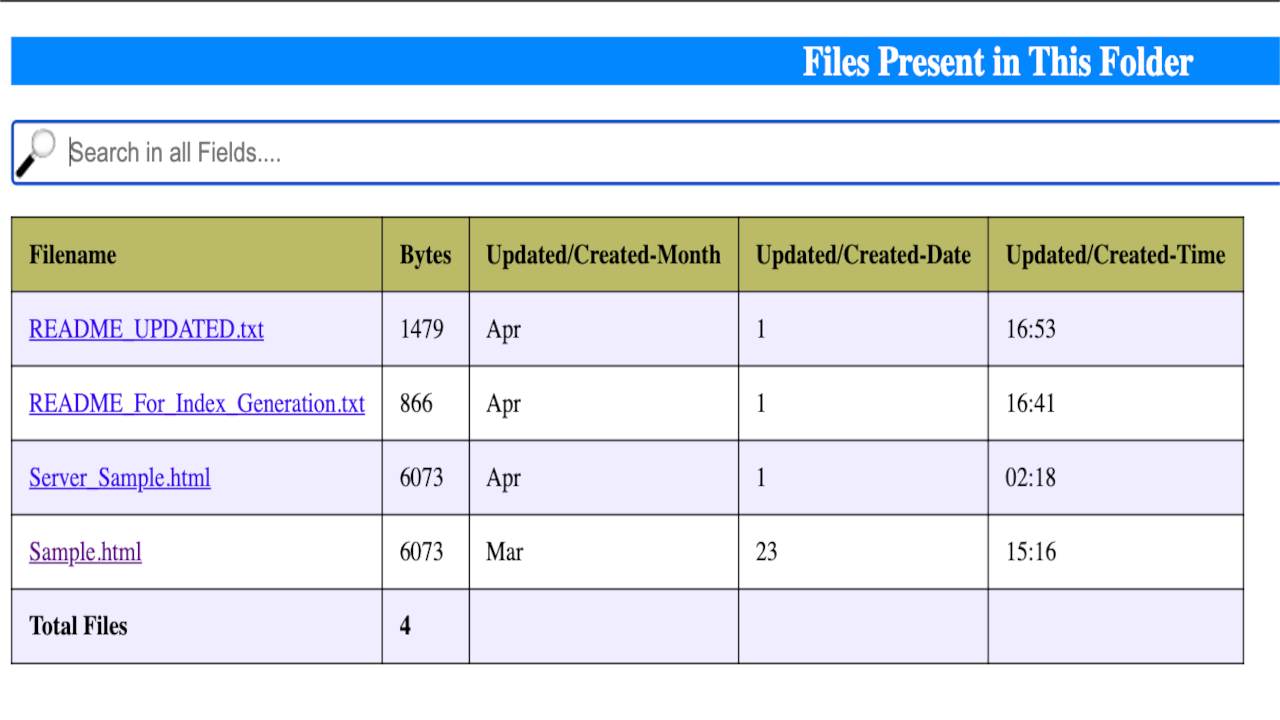This screenshot has width=1280, height=720.
Task: Click the Updated/Created-Date column header
Action: tap(864, 255)
